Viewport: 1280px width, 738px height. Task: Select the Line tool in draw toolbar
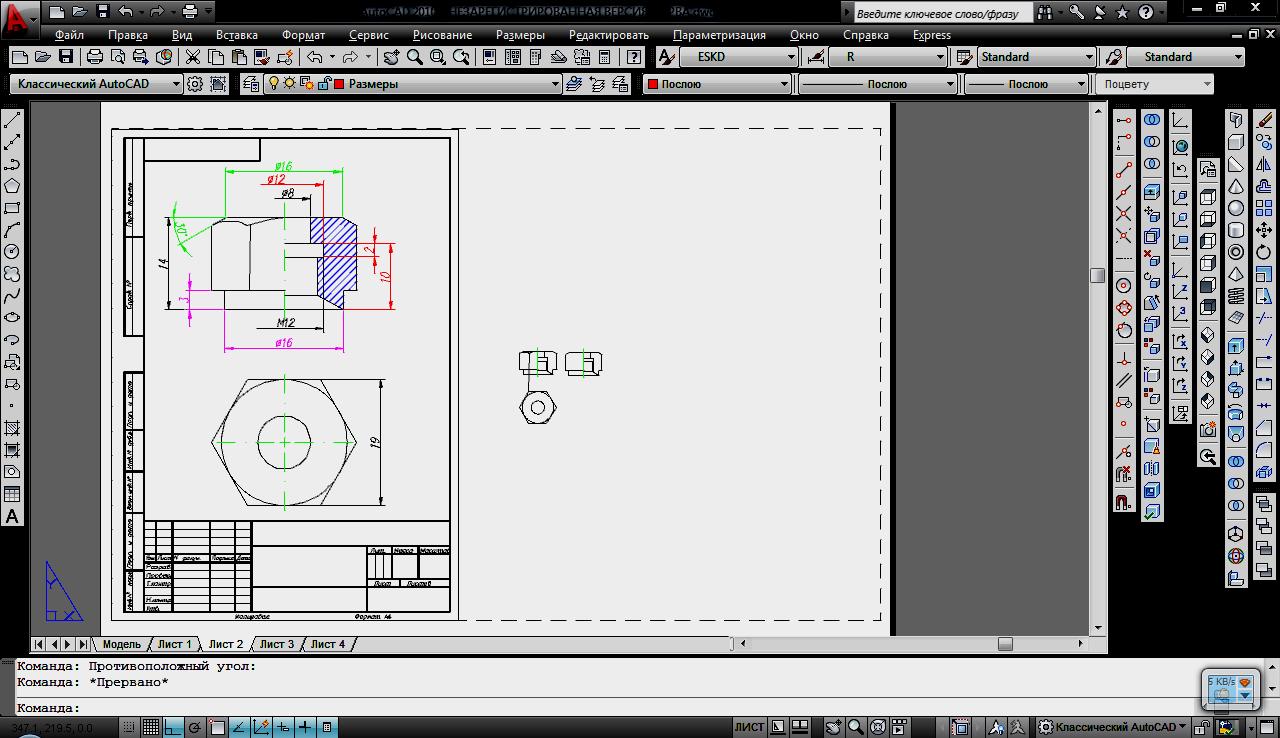pos(12,121)
